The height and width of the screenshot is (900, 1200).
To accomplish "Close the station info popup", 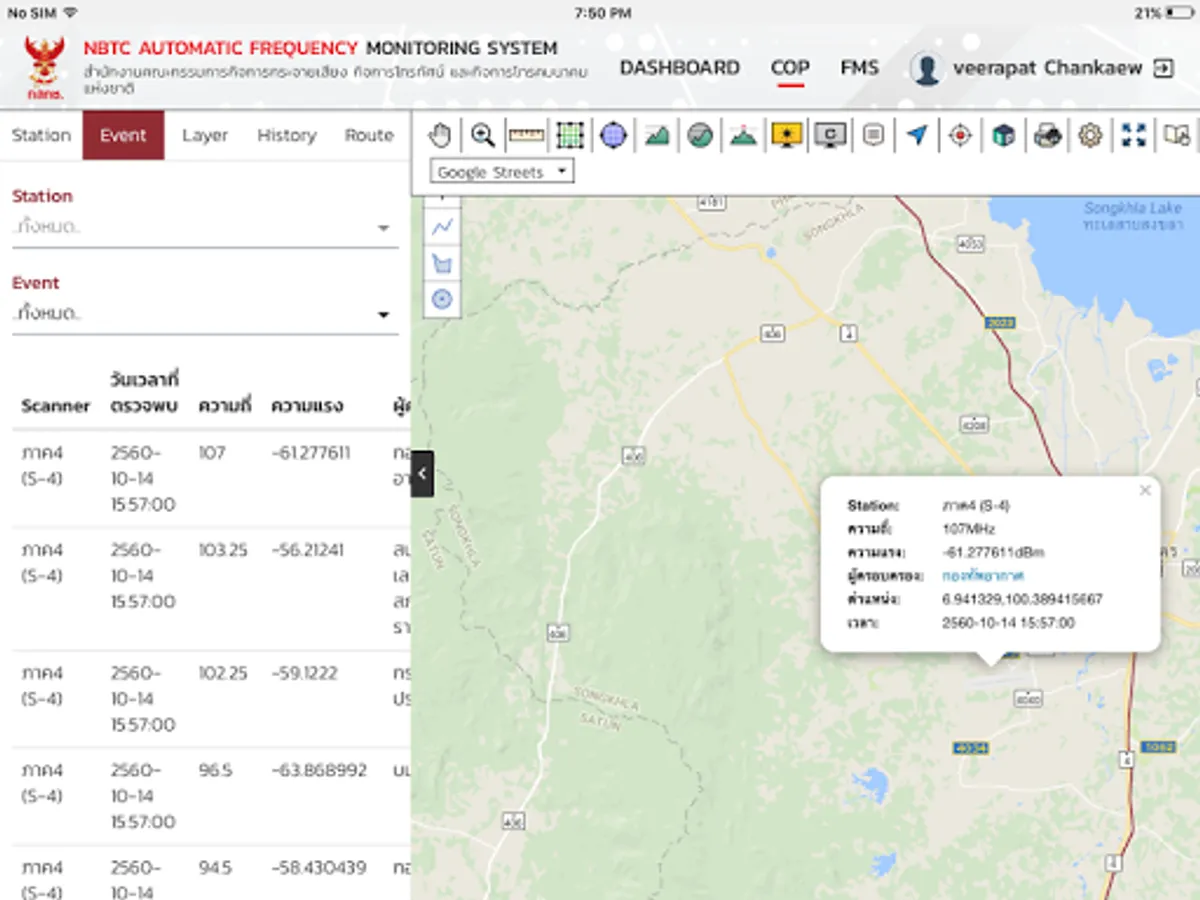I will [x=1145, y=490].
